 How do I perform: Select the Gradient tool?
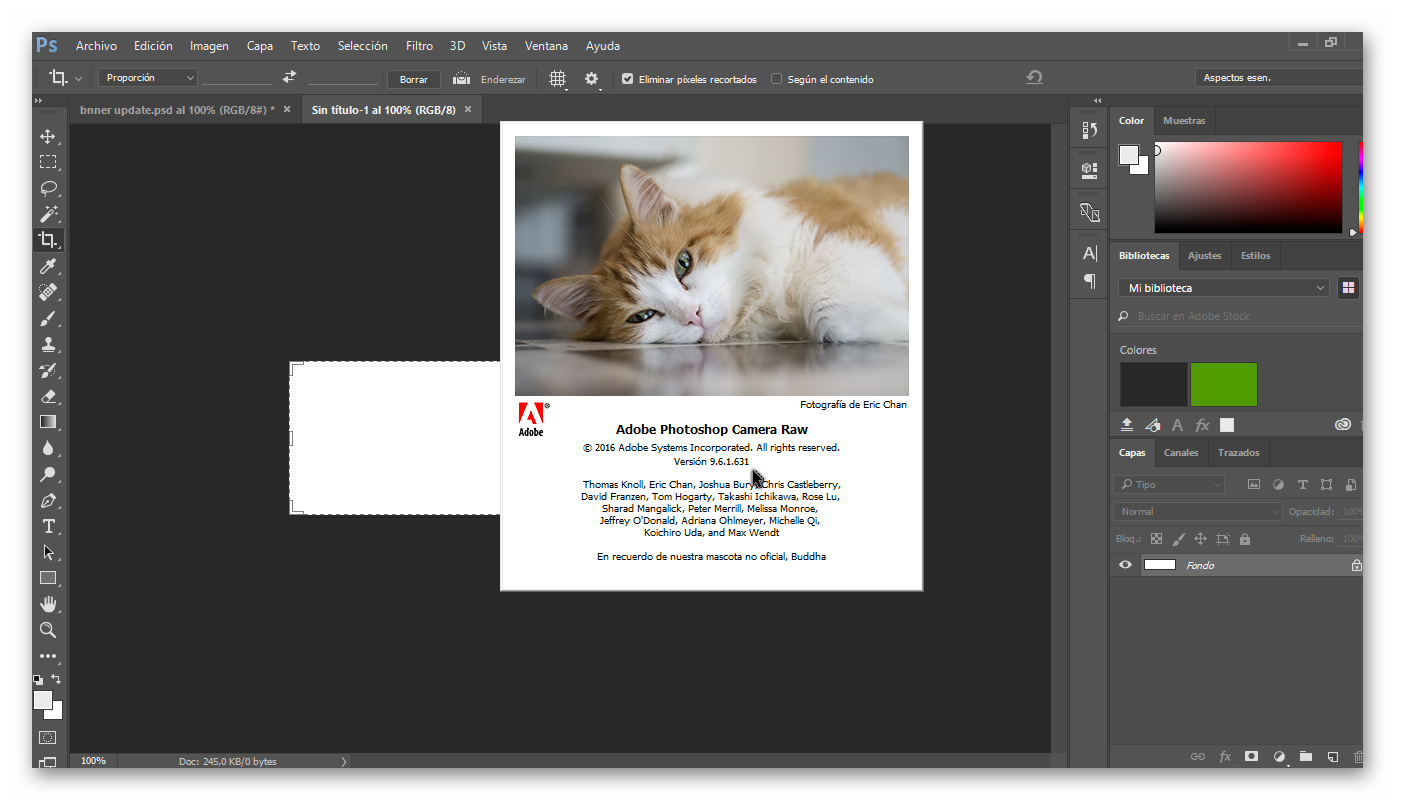pos(48,422)
